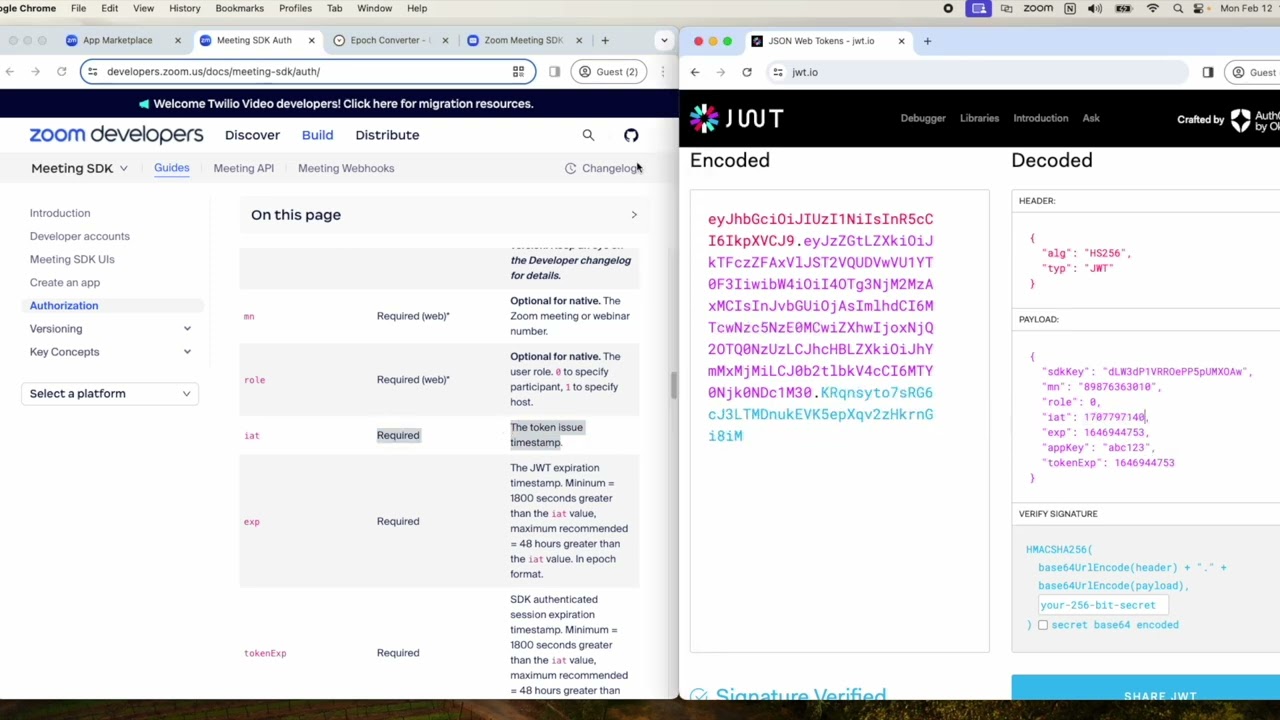Viewport: 1280px width, 720px height.
Task: Click the megaphone icon in Twilio banner
Action: (144, 104)
